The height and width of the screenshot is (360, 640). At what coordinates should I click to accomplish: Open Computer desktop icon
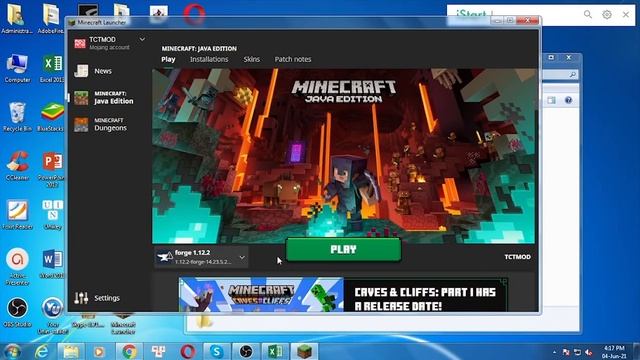17,69
